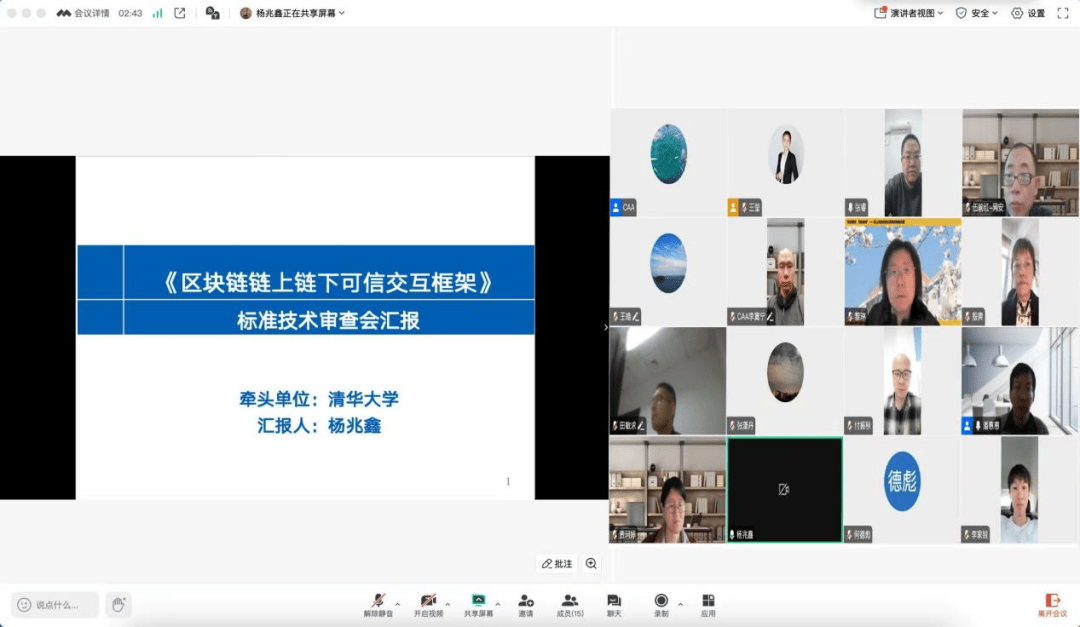
Task: Open the apps (应用) panel
Action: point(708,604)
